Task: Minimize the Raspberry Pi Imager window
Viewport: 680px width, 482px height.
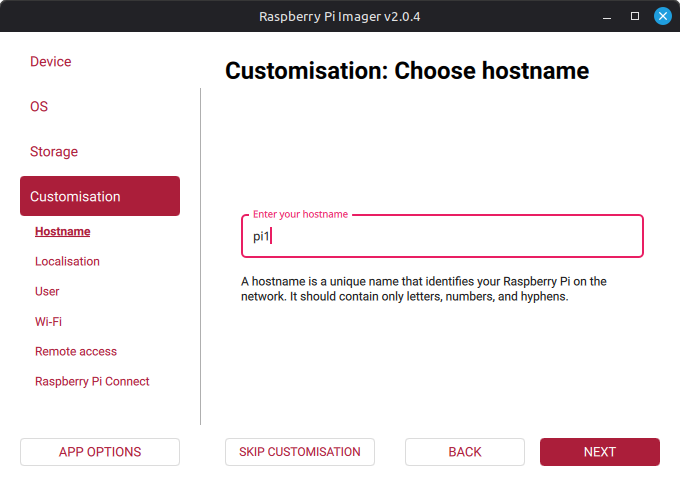Action: point(607,16)
